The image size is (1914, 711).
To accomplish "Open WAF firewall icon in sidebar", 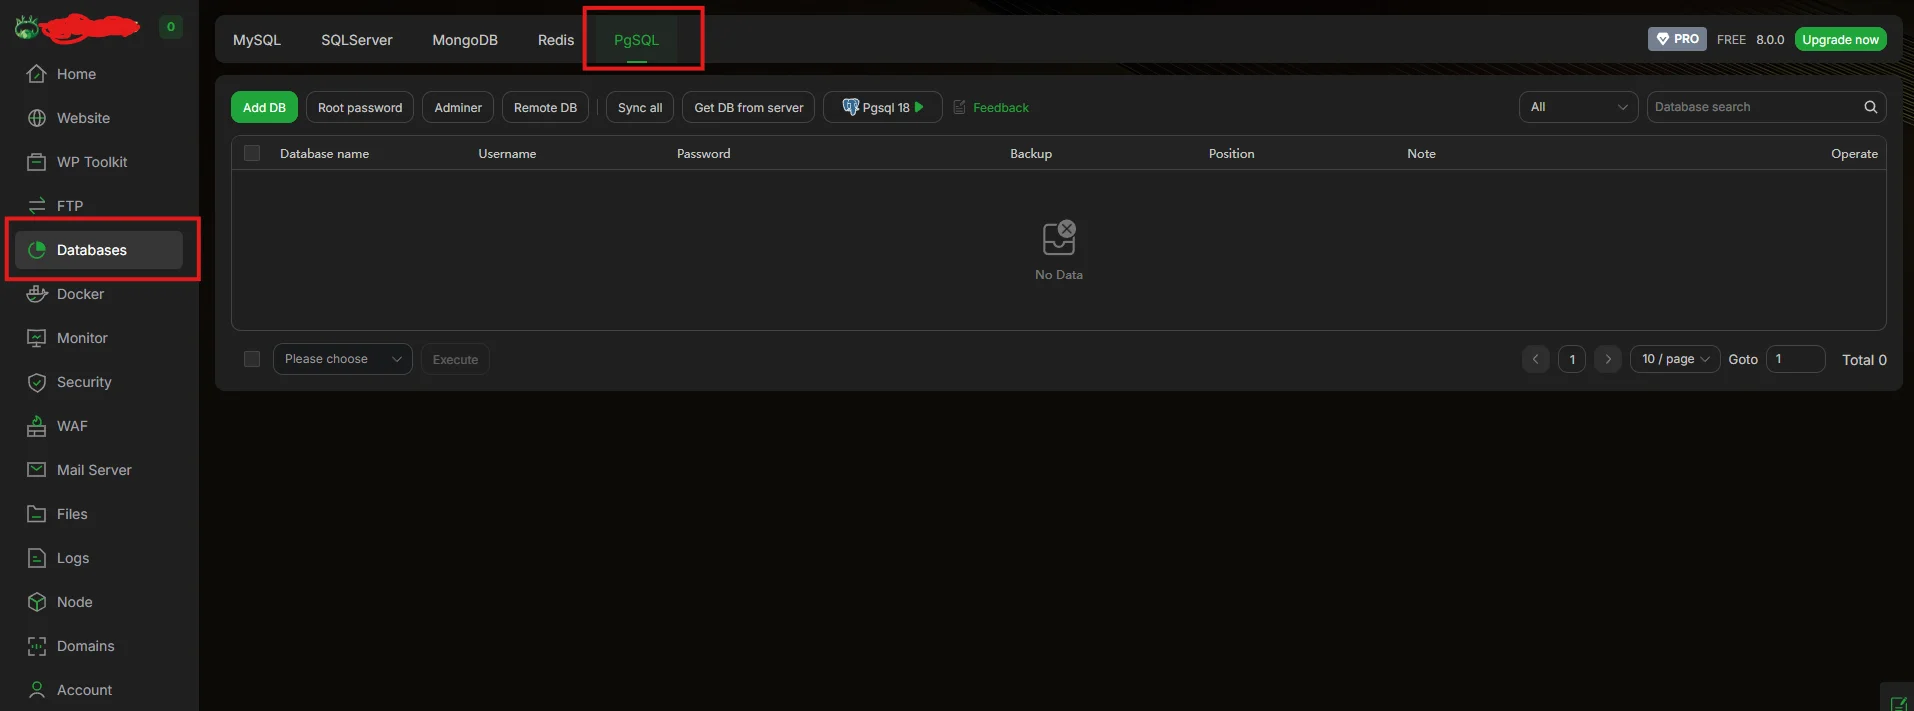I will click(x=37, y=426).
